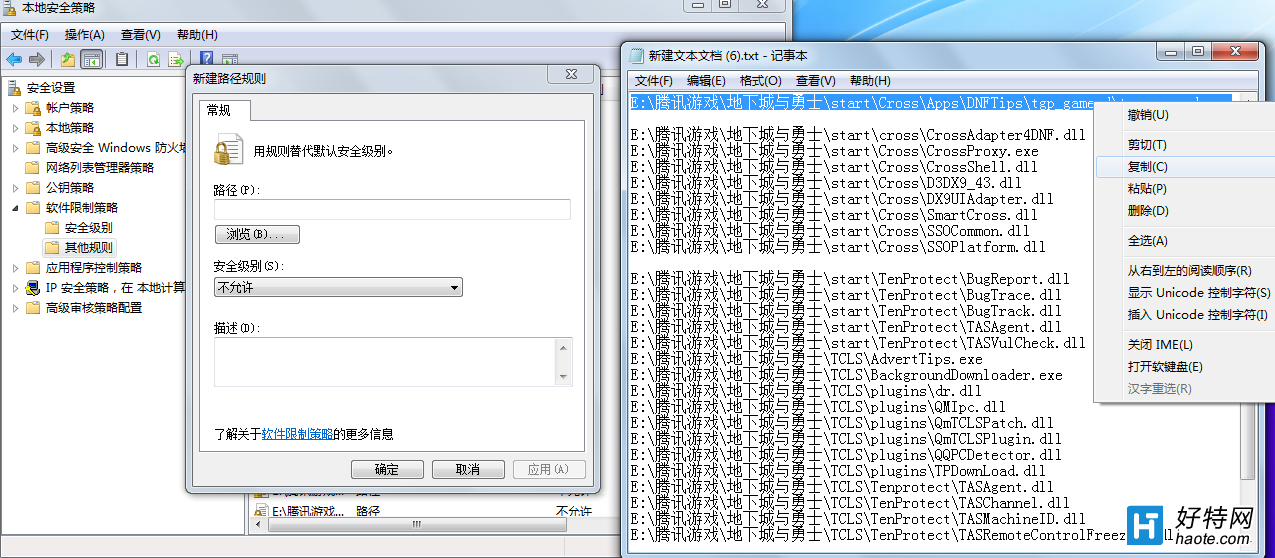This screenshot has width=1275, height=558.
Task: Click the 帐户策略 folder icon in the tree
Action: click(x=34, y=107)
